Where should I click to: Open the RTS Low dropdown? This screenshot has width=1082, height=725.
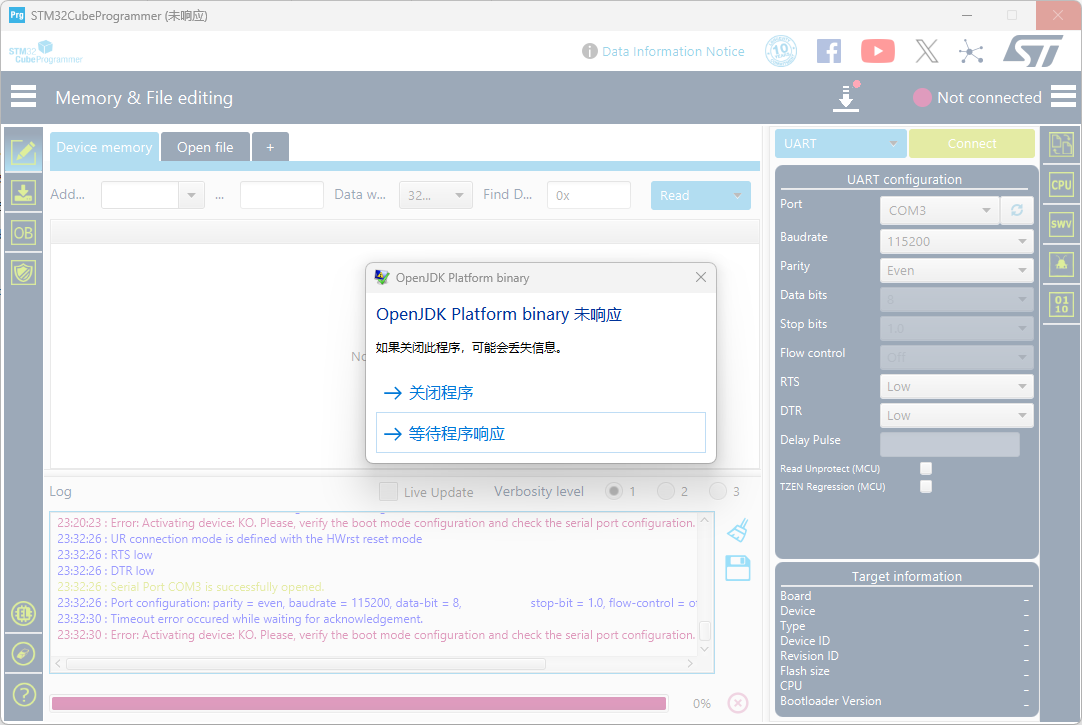pos(956,386)
